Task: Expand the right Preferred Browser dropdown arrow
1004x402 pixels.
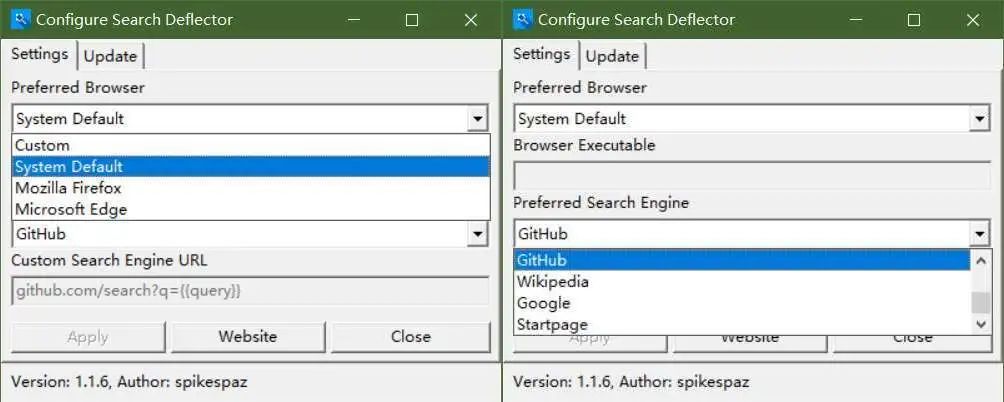Action: [x=980, y=119]
